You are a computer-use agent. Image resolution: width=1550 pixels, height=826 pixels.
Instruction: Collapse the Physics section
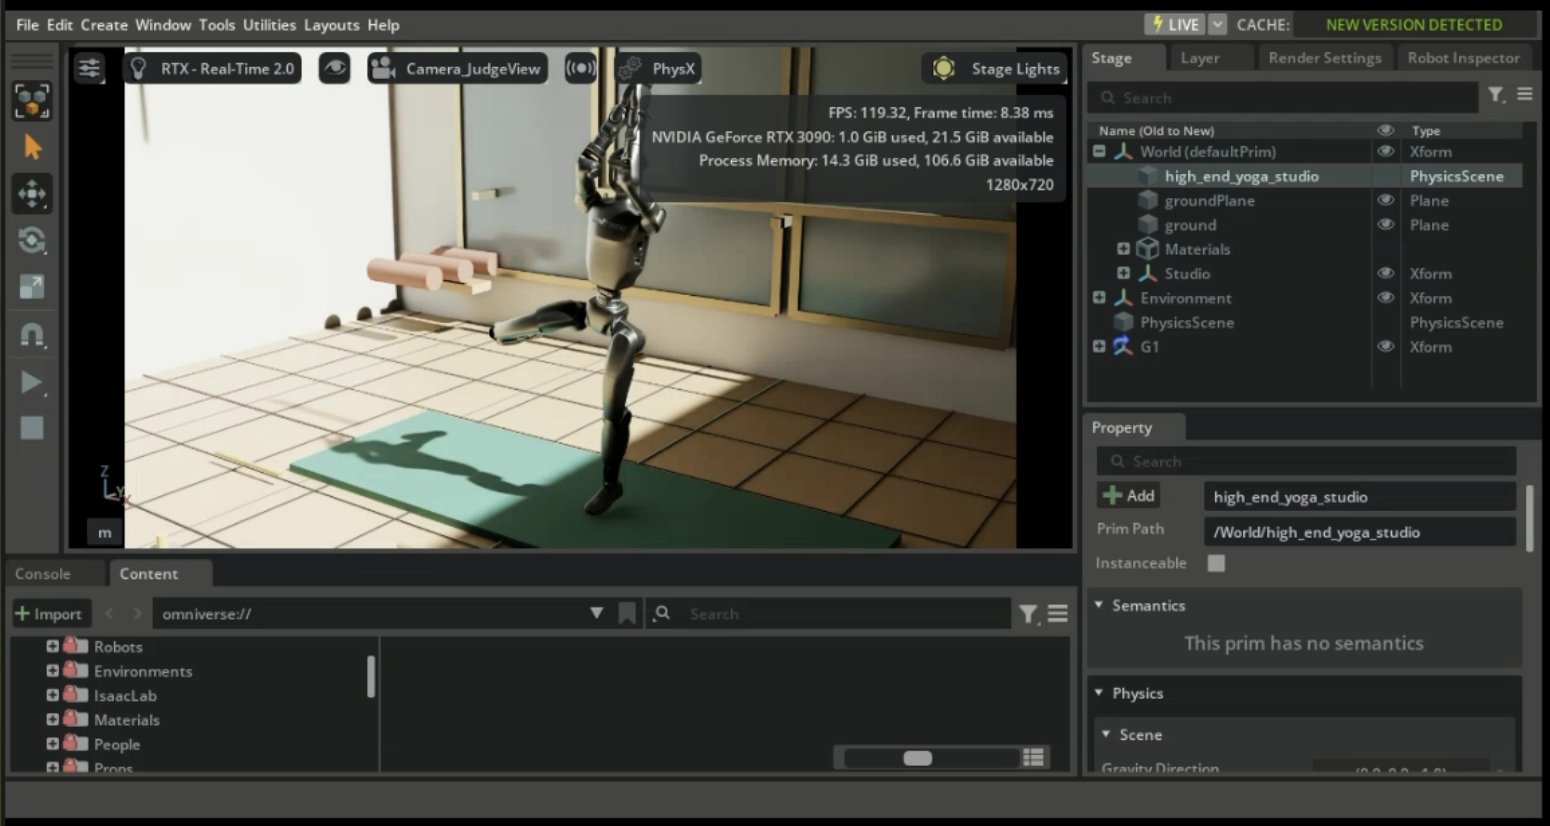(1099, 693)
